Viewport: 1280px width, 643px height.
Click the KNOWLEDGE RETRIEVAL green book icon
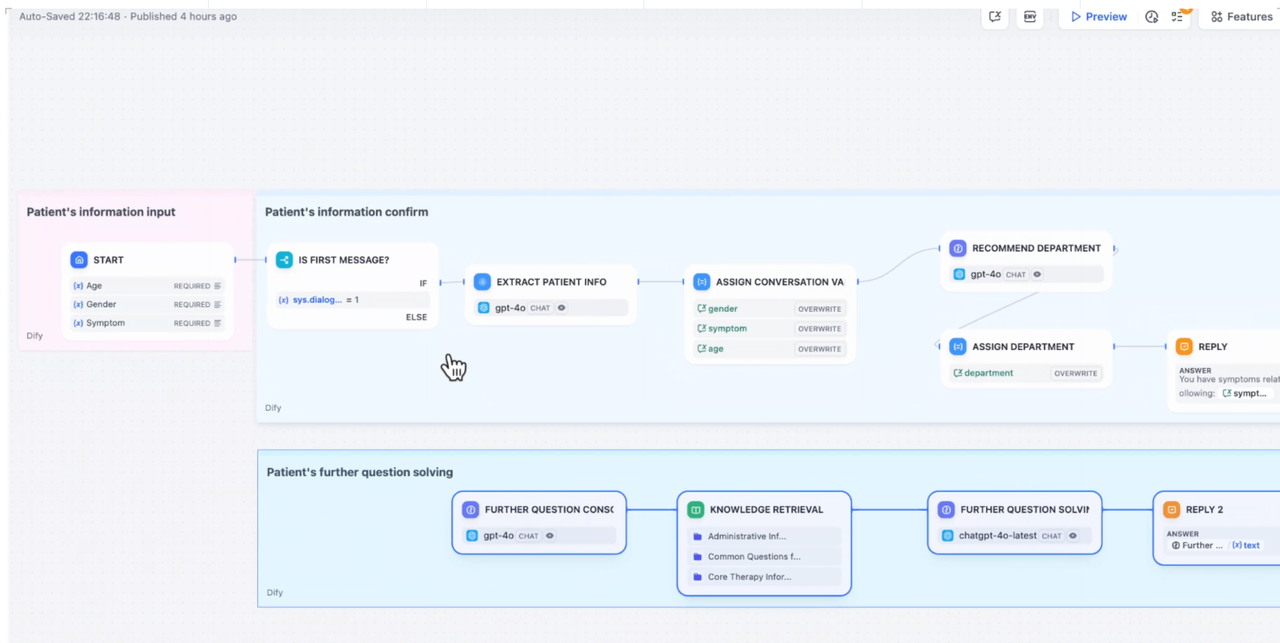695,510
